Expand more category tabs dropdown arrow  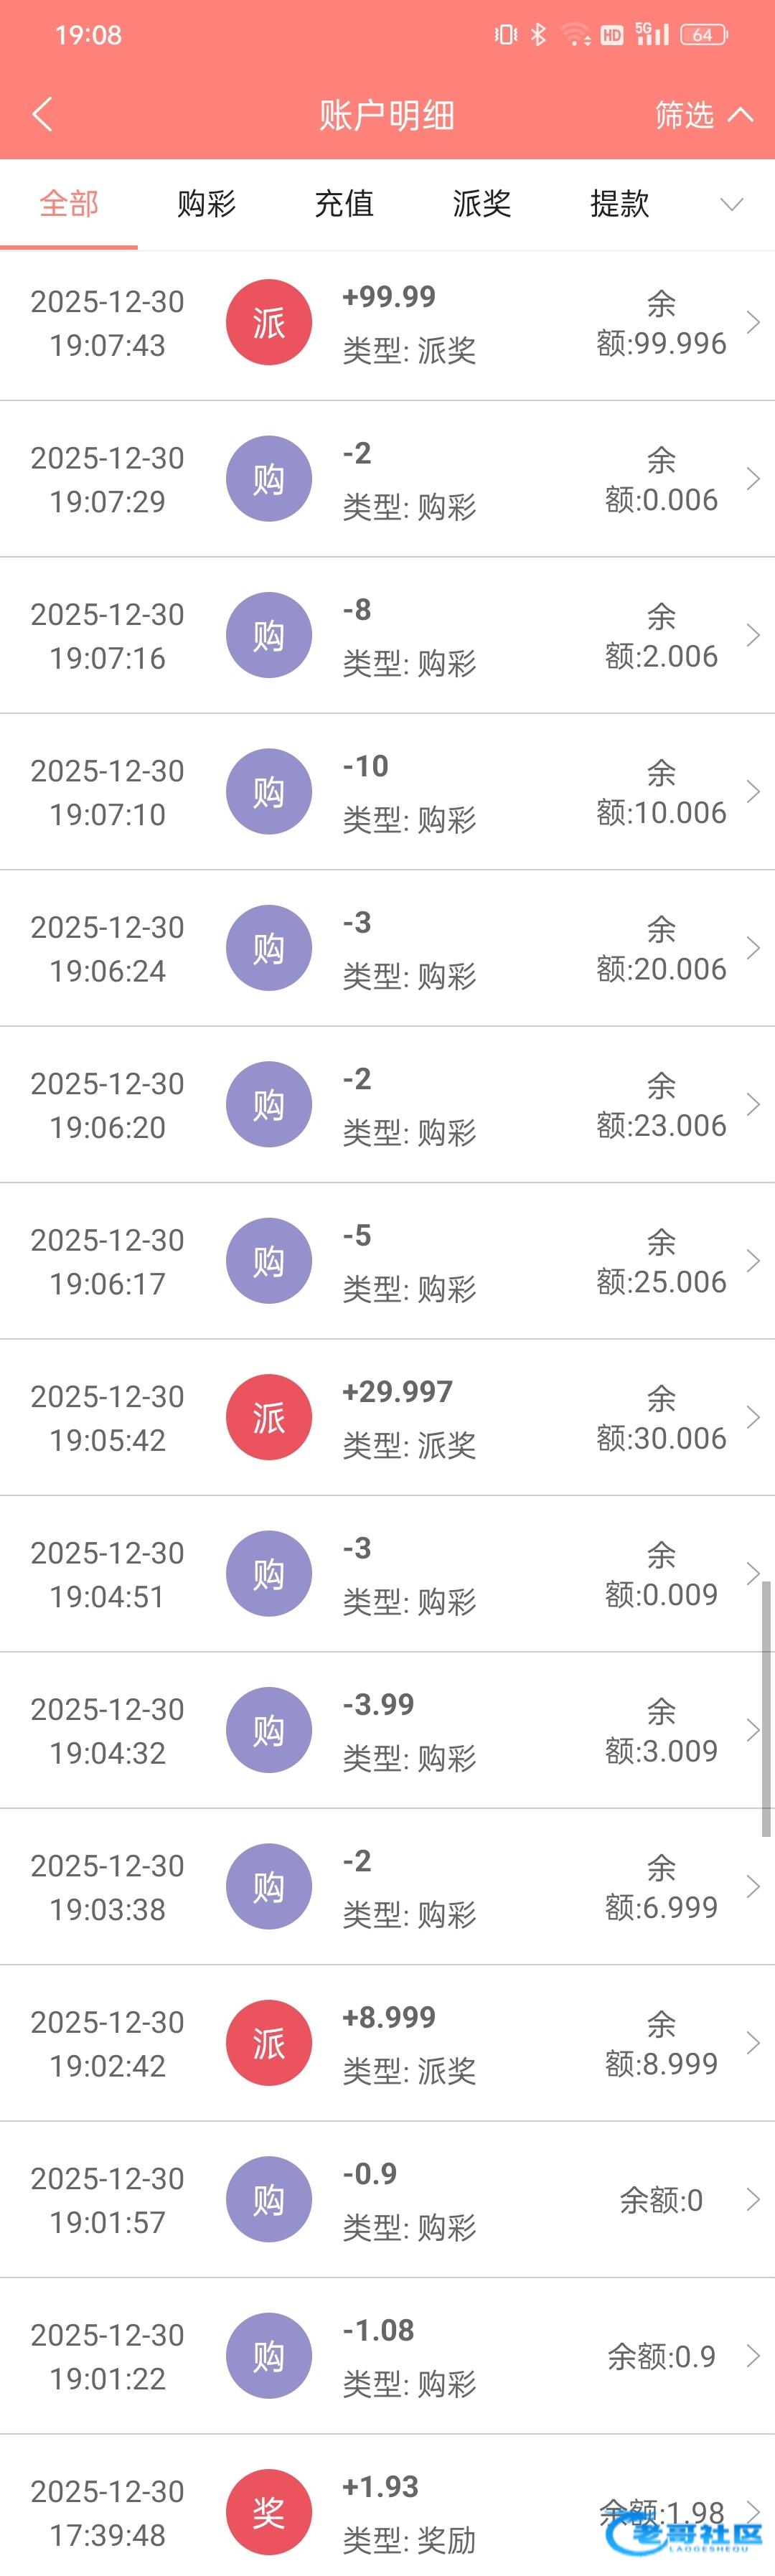pyautogui.click(x=732, y=205)
